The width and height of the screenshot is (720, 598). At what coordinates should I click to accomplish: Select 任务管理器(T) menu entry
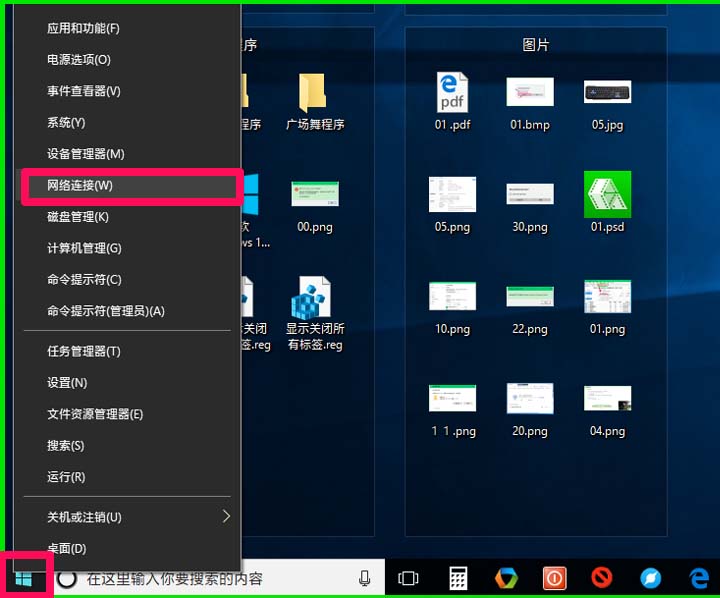84,351
